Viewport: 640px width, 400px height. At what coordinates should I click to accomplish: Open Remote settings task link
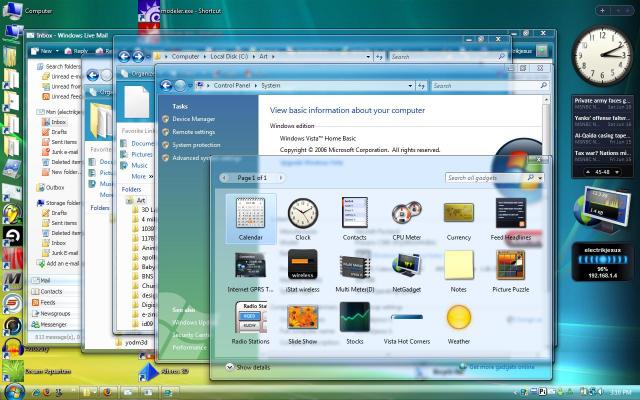193,132
